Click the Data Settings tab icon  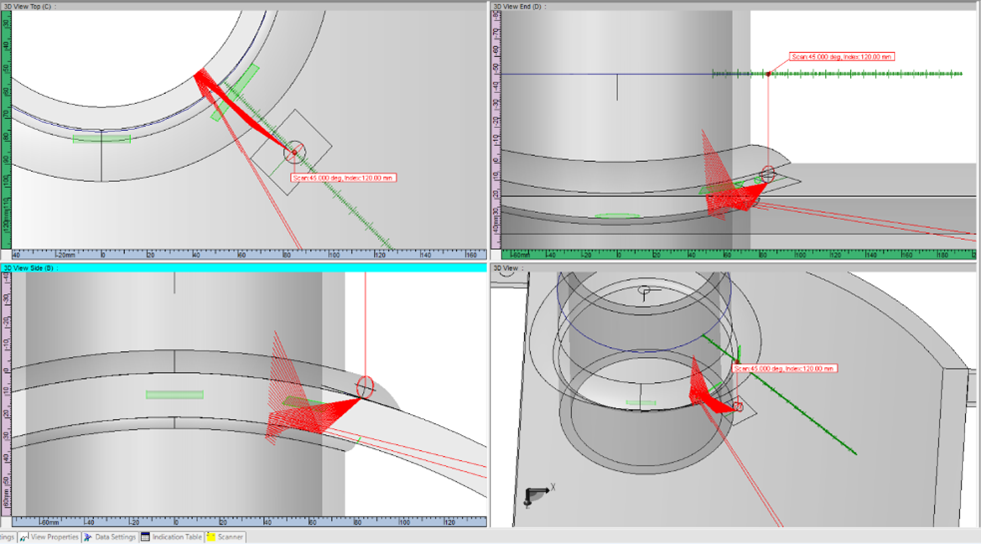point(89,537)
